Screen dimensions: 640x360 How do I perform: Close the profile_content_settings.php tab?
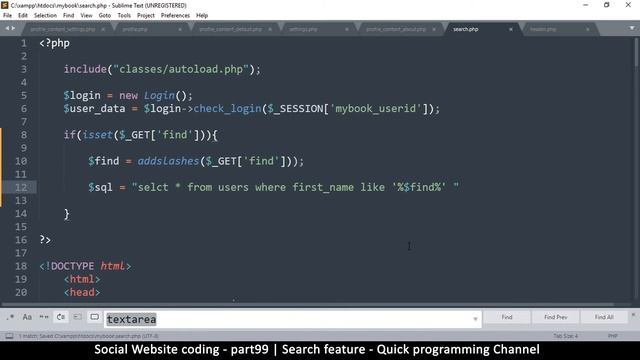tap(103, 29)
